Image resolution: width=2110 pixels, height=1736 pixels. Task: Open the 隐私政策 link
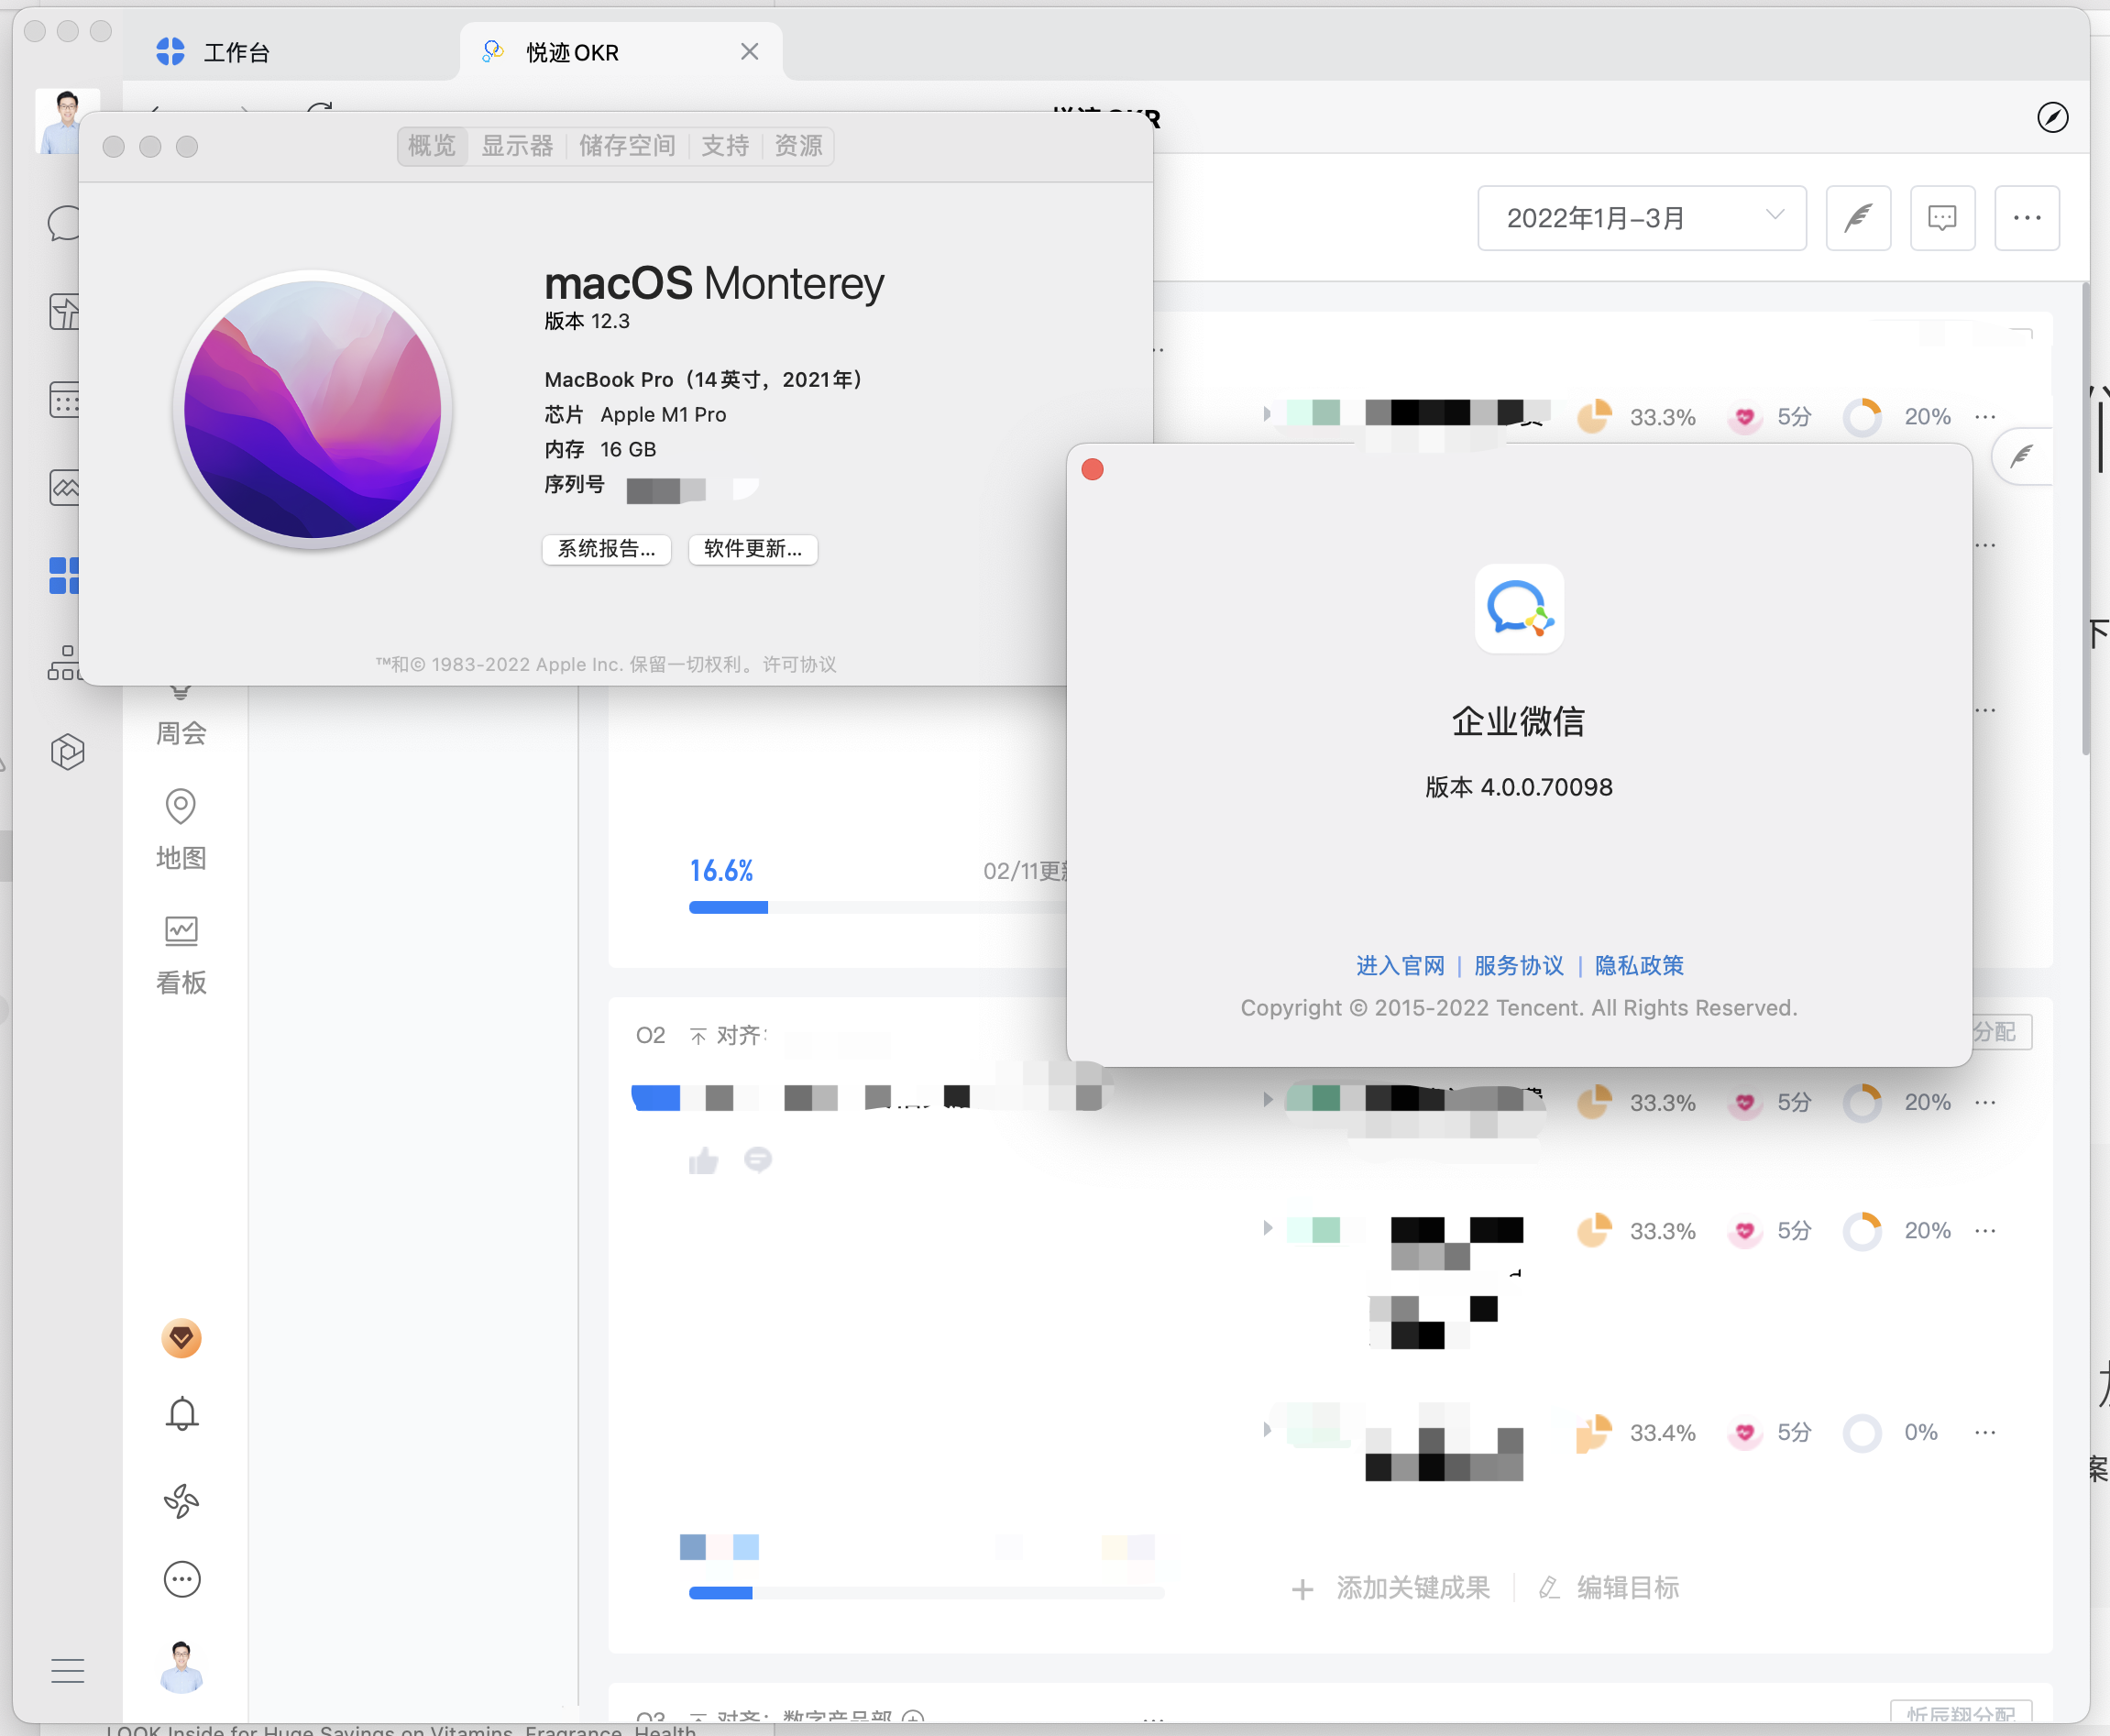coord(1638,965)
